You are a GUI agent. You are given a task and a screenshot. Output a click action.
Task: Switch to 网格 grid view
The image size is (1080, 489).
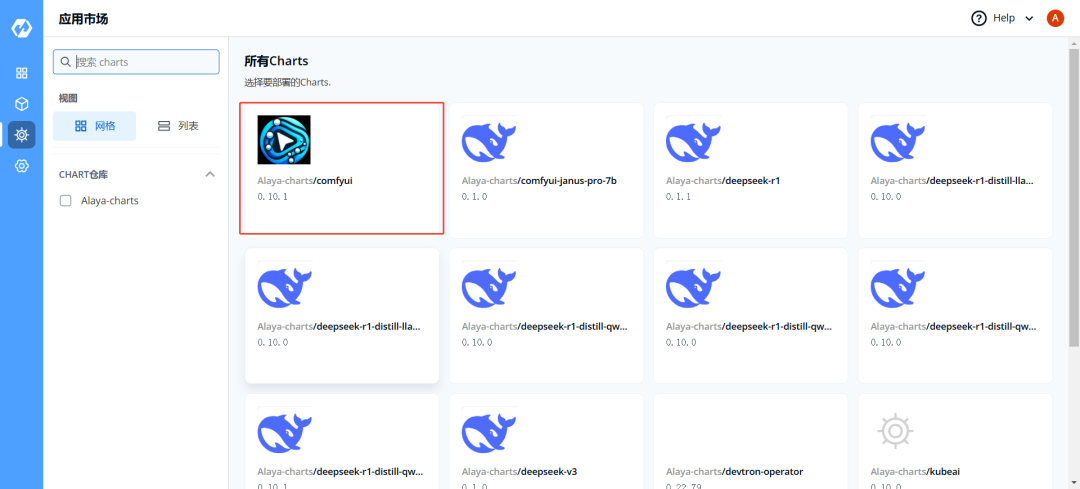[x=94, y=126]
